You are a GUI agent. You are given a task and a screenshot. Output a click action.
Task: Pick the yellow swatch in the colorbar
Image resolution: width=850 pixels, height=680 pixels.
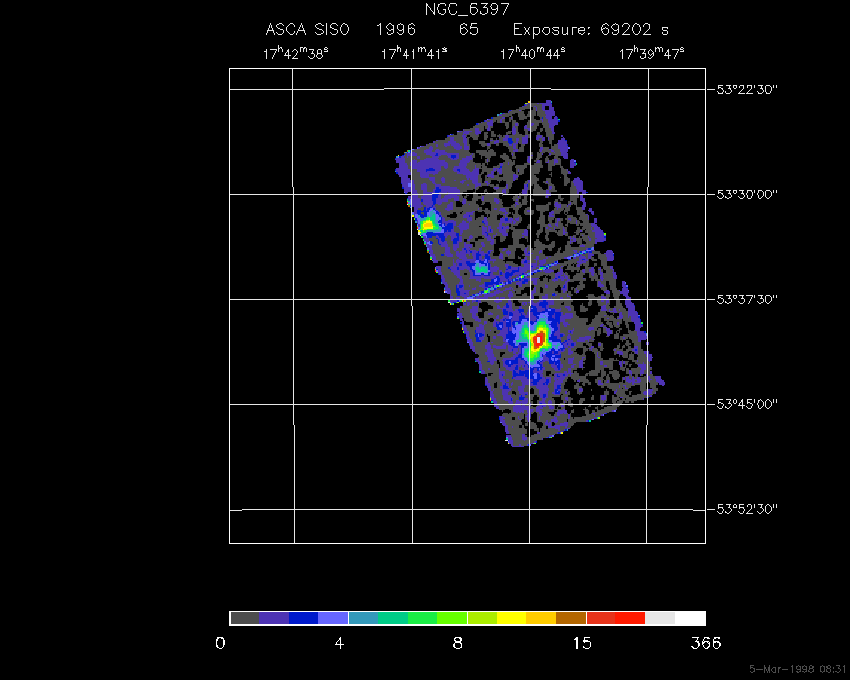(511, 618)
